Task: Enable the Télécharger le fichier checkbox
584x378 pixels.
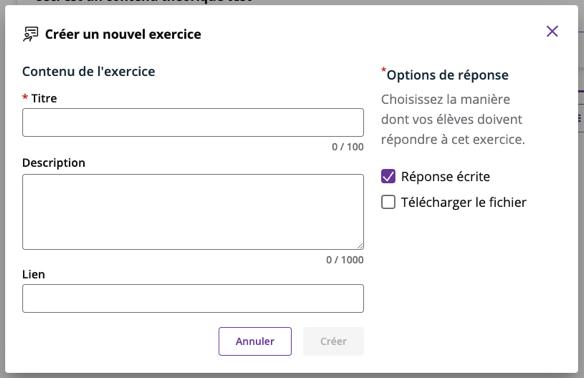Action: click(388, 202)
